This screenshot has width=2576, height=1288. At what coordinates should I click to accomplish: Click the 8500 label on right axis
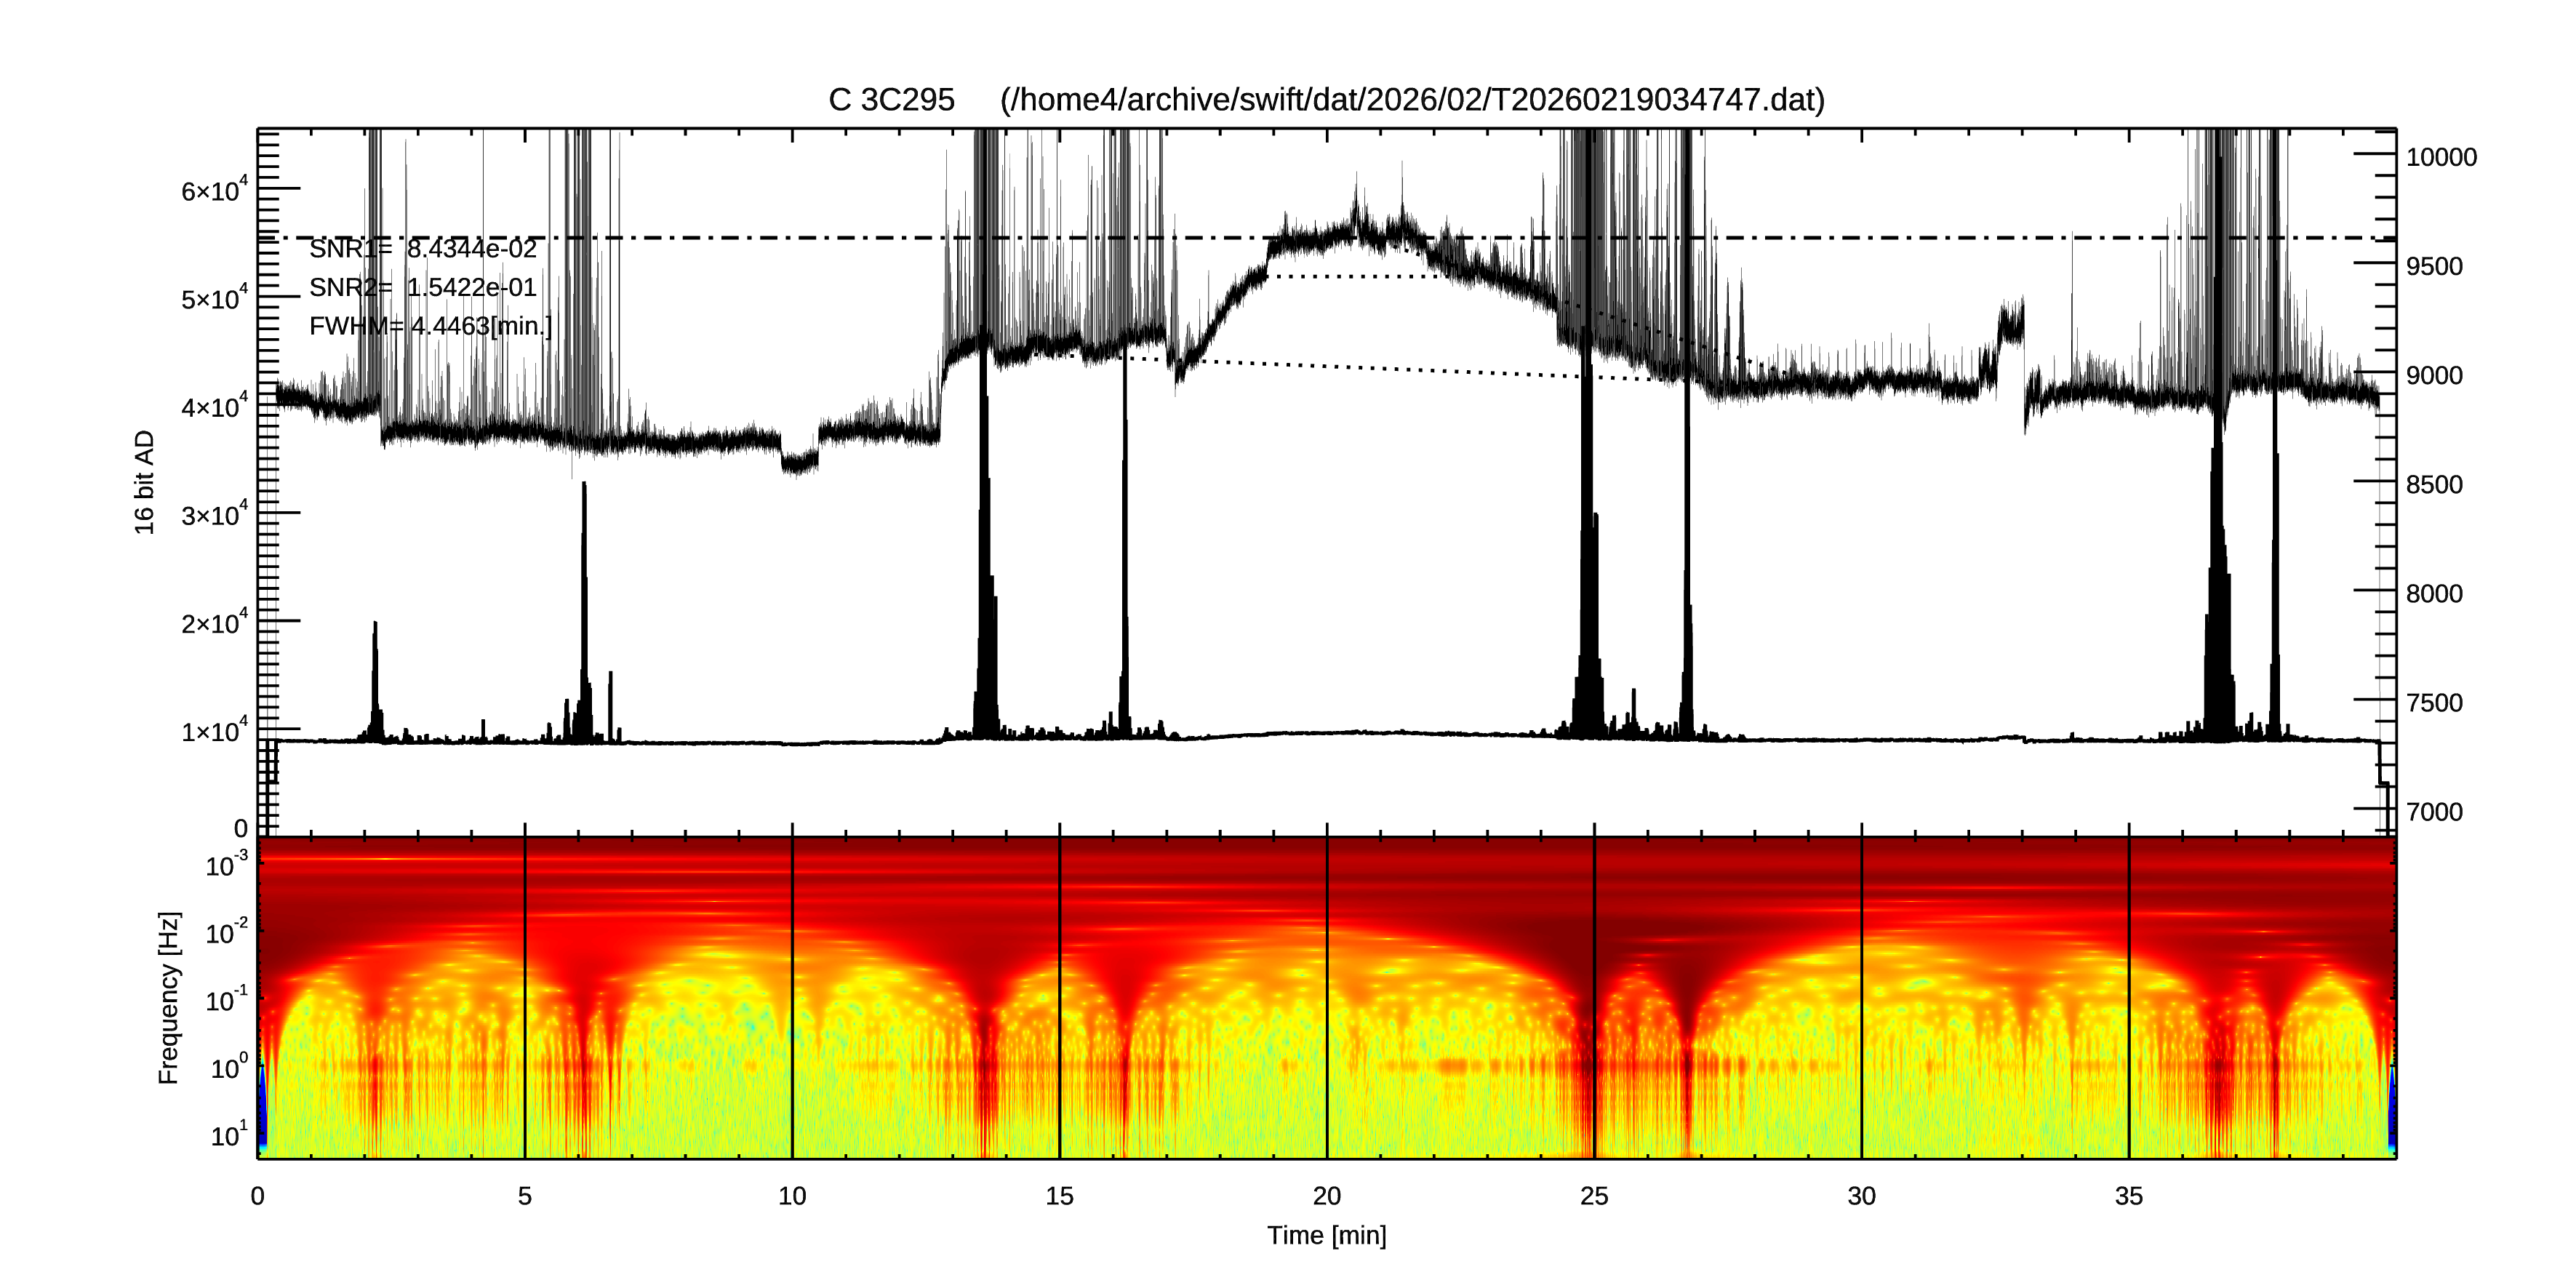pyautogui.click(x=2434, y=485)
